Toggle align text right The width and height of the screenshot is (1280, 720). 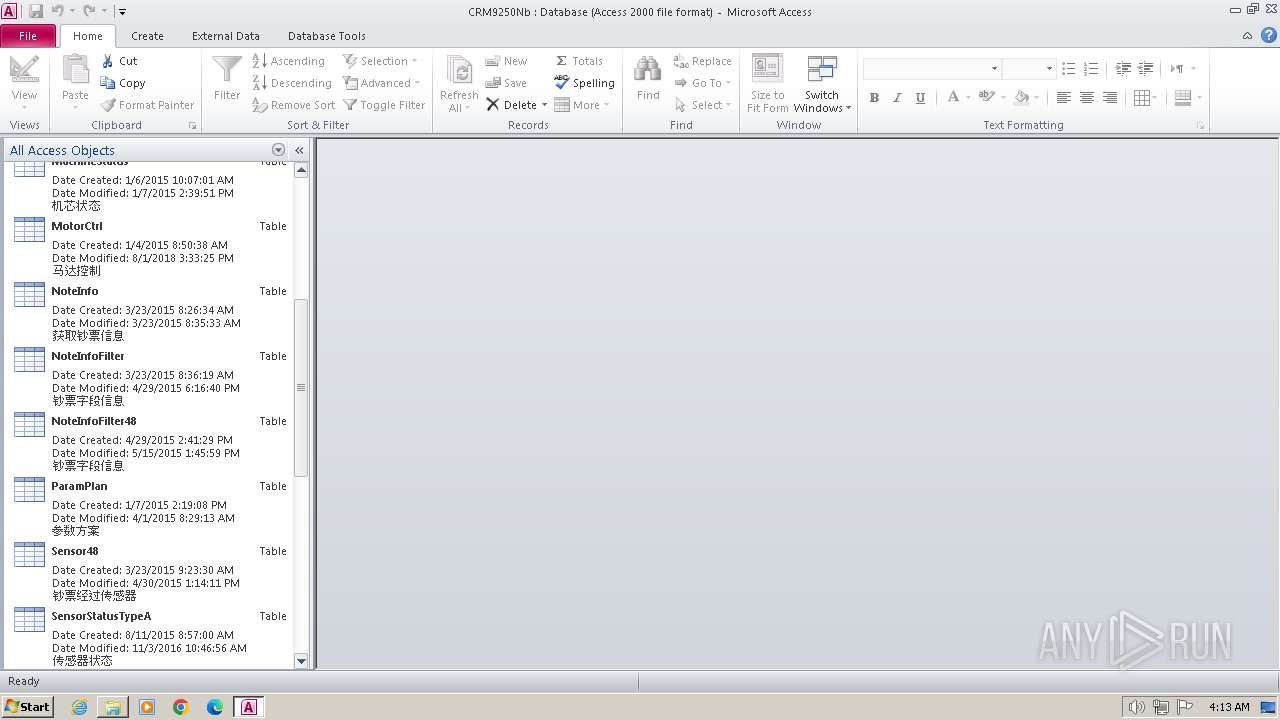(x=1110, y=97)
